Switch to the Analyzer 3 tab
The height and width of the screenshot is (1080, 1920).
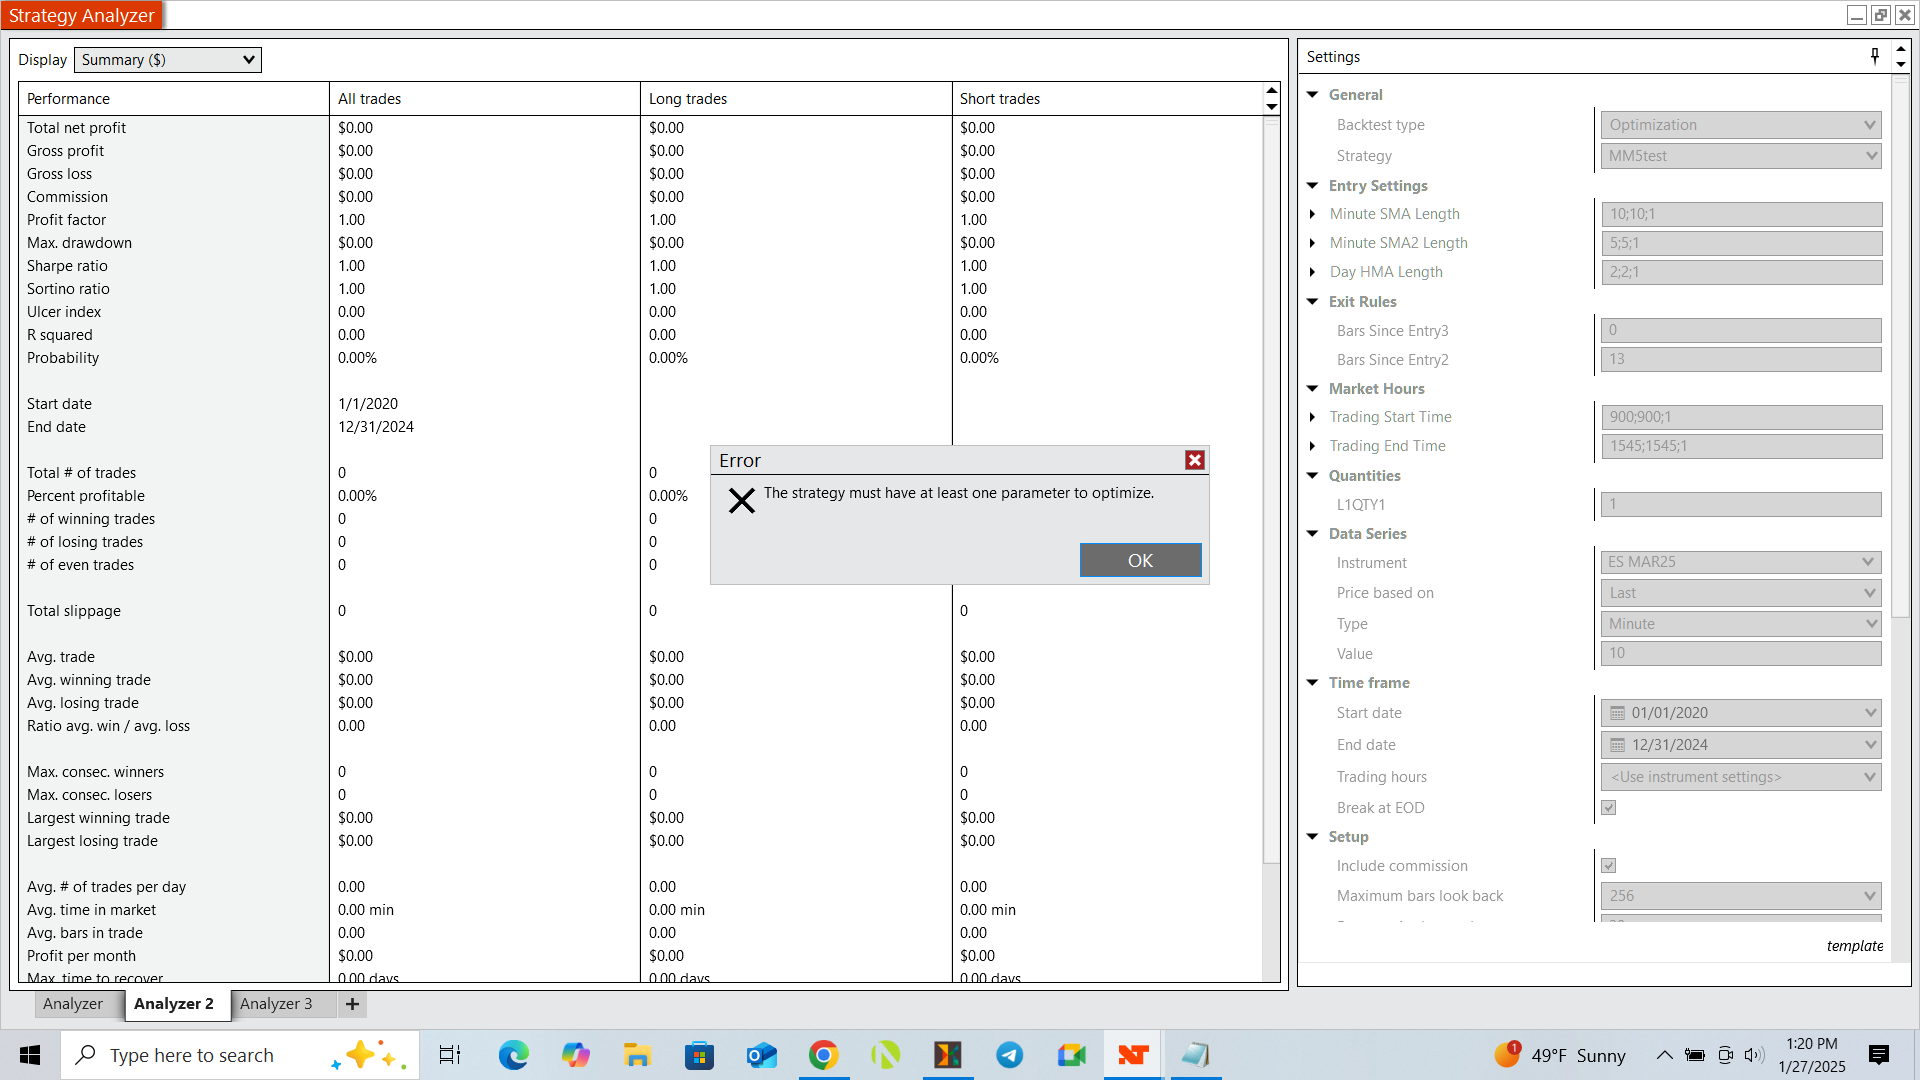(x=276, y=1004)
